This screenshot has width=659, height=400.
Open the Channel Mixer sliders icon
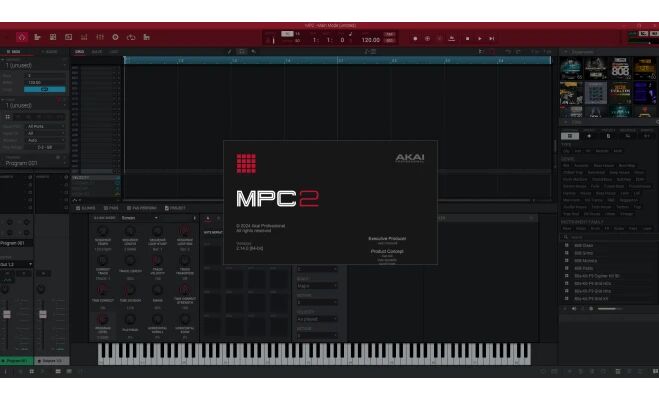tap(100, 37)
